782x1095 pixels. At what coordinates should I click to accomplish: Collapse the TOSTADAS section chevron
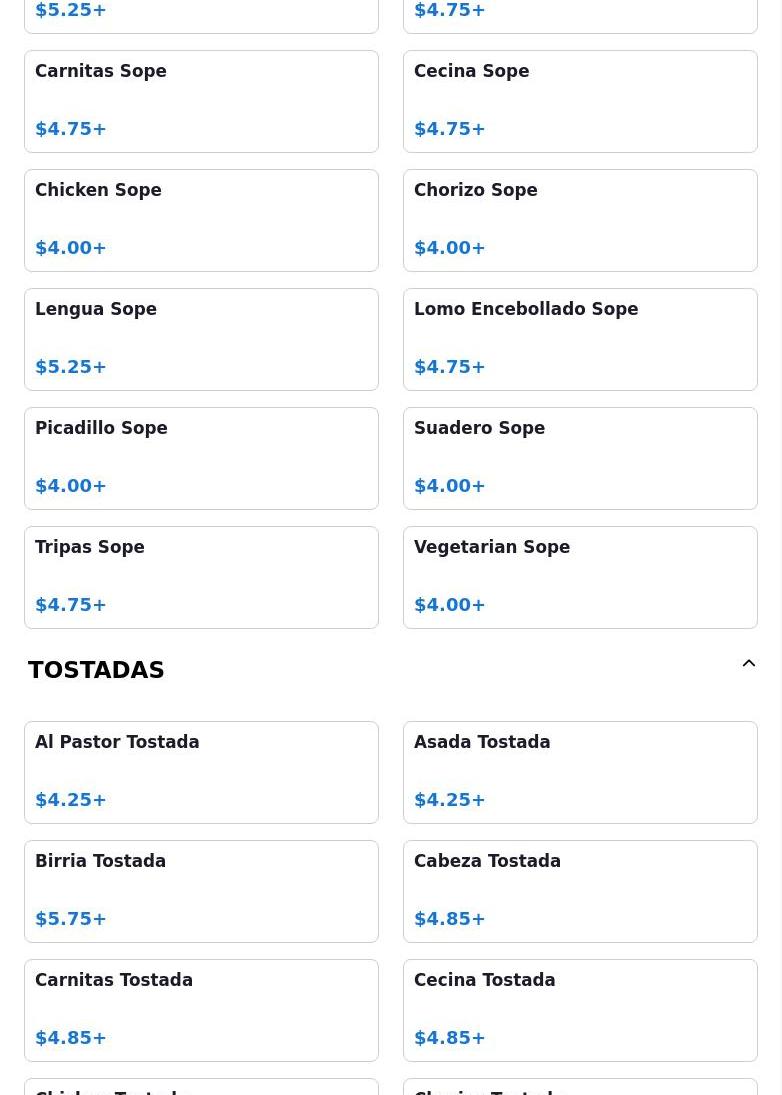748,663
